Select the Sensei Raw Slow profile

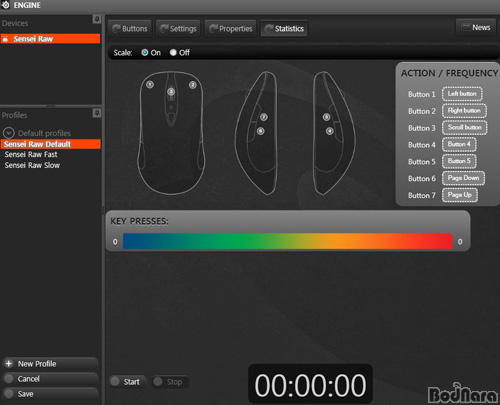pyautogui.click(x=32, y=165)
